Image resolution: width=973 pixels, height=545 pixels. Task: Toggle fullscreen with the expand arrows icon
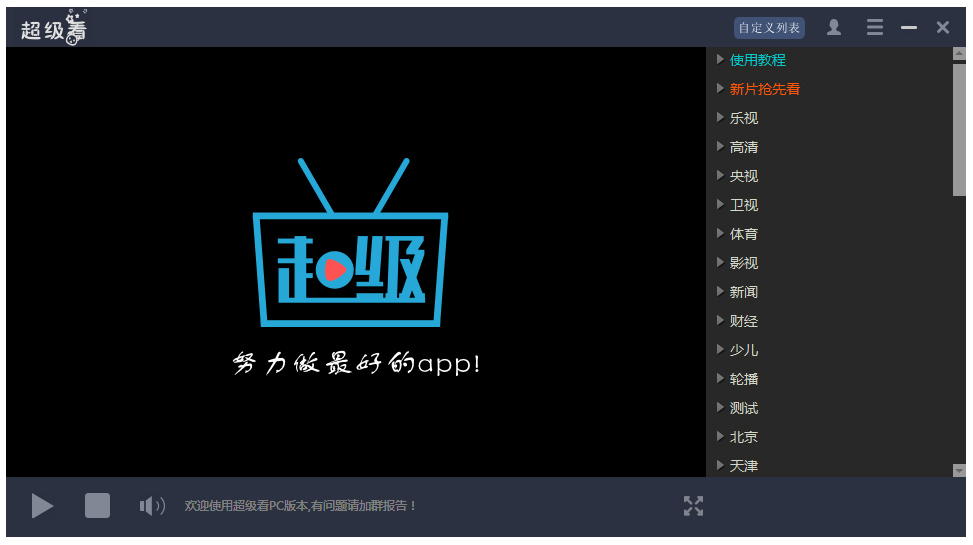coord(693,506)
